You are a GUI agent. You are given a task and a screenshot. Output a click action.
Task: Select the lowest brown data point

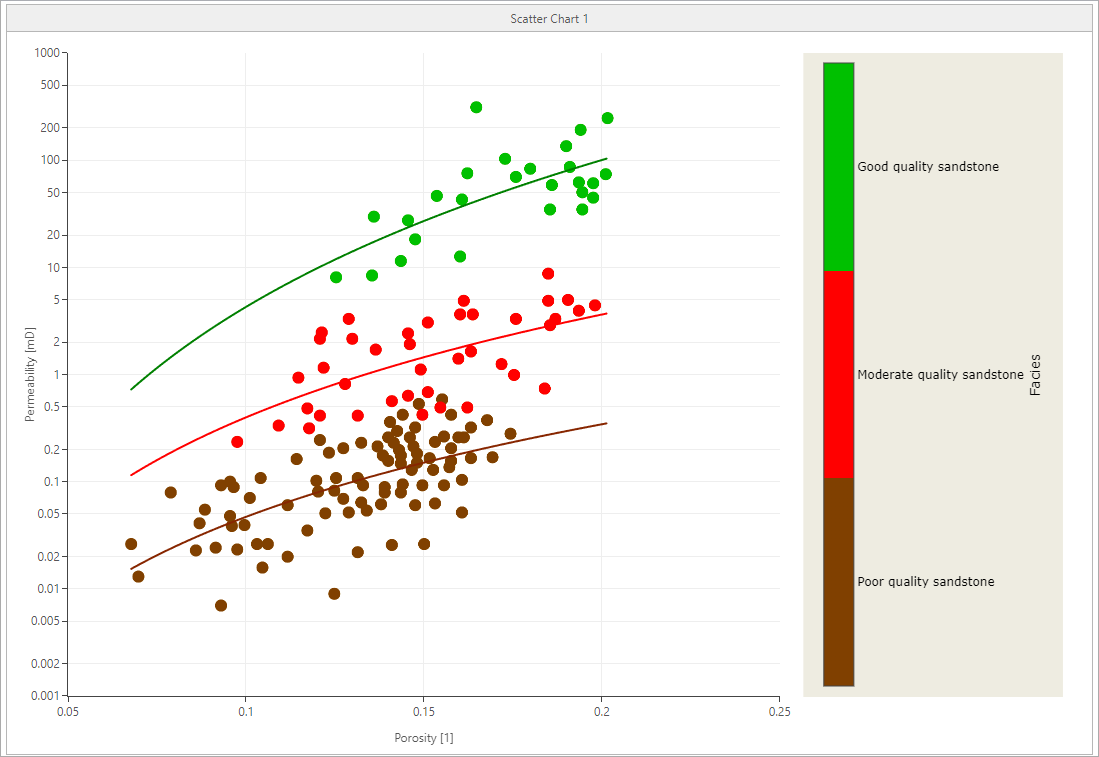click(x=221, y=605)
